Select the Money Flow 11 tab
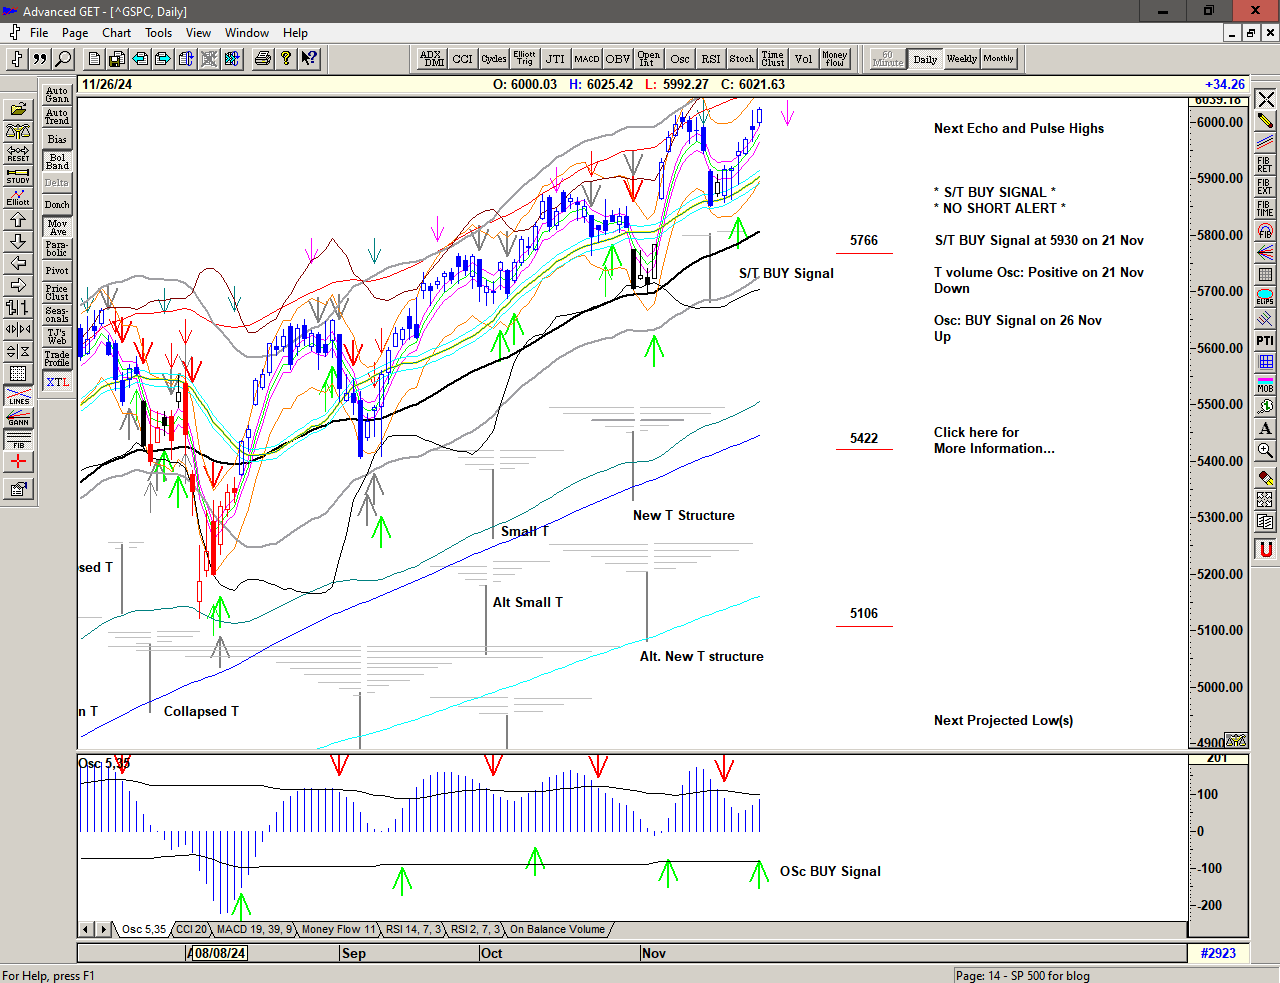Image resolution: width=1280 pixels, height=983 pixels. (338, 930)
